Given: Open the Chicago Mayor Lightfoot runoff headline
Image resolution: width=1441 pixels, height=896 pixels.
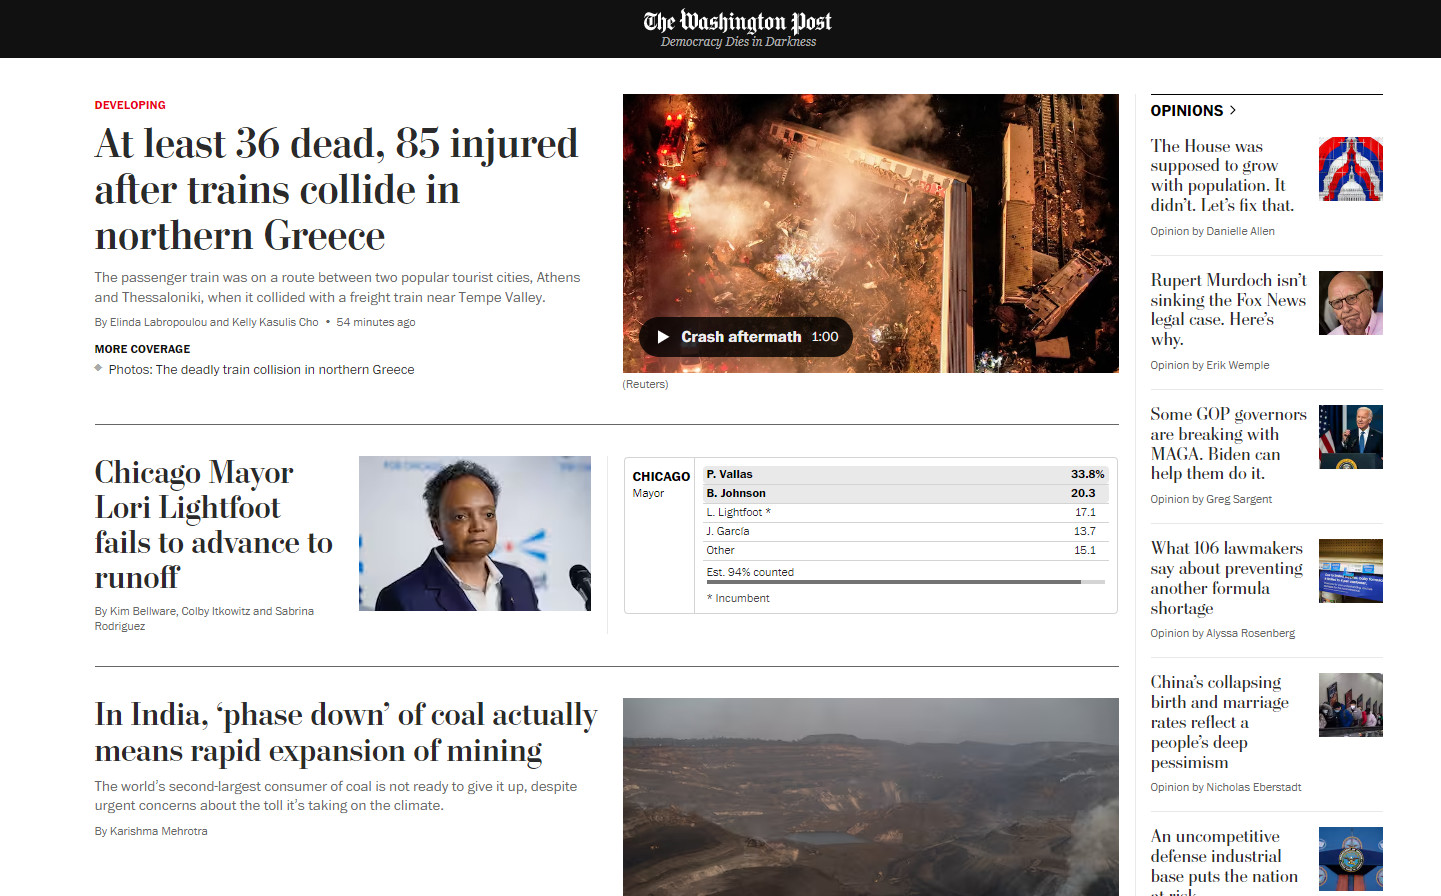Looking at the screenshot, I should 213,524.
